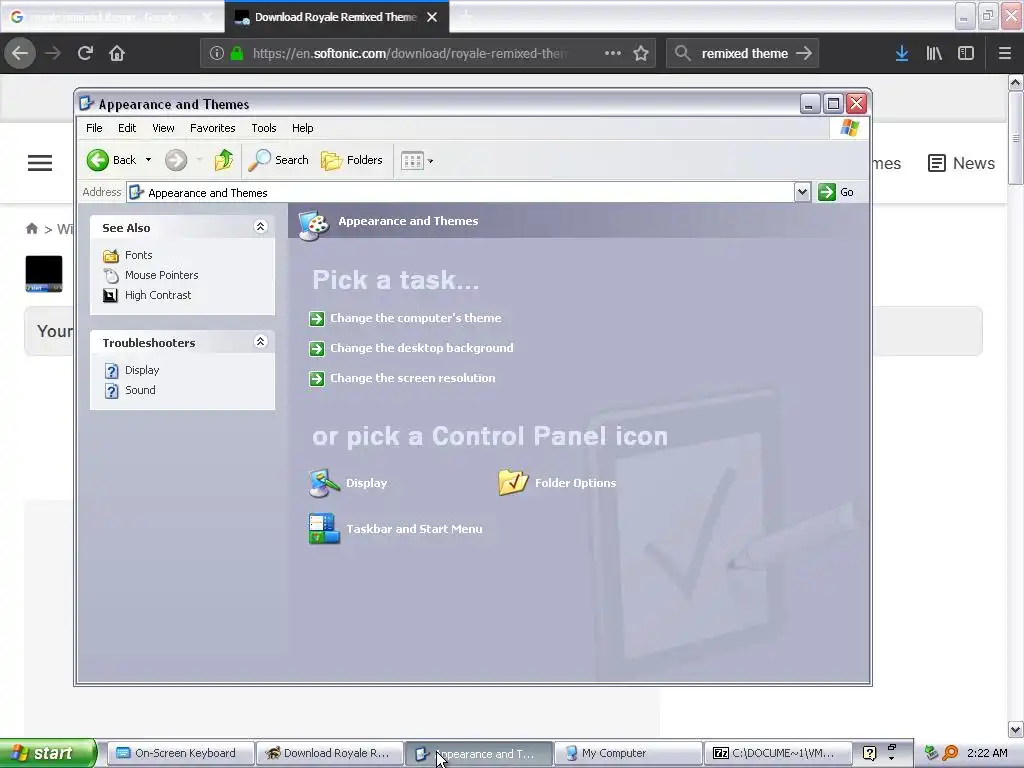Open a new Firefox tab

[466, 17]
